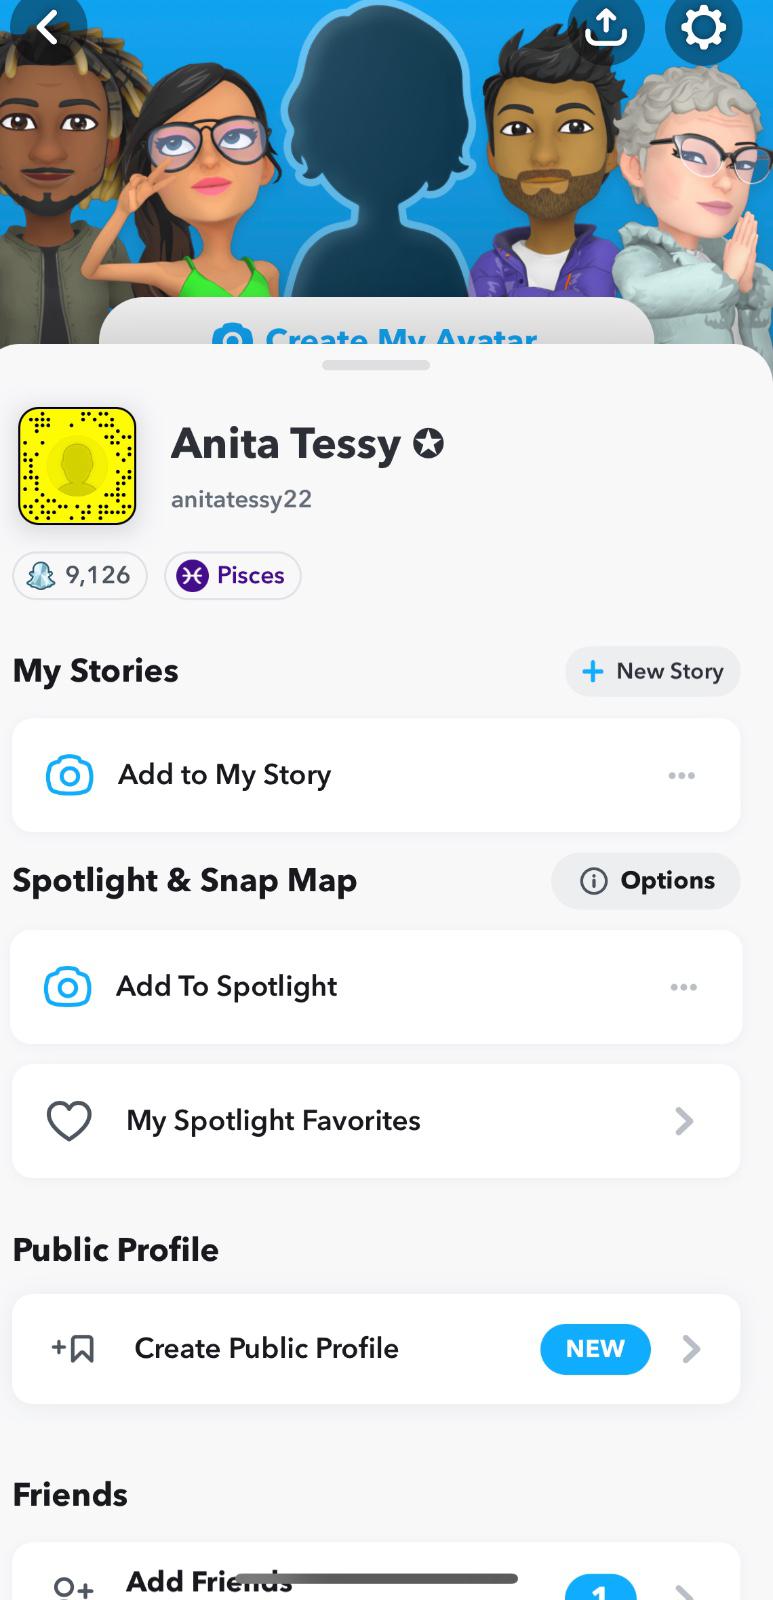The image size is (773, 1600).
Task: Open settings gear icon
Action: [x=703, y=28]
